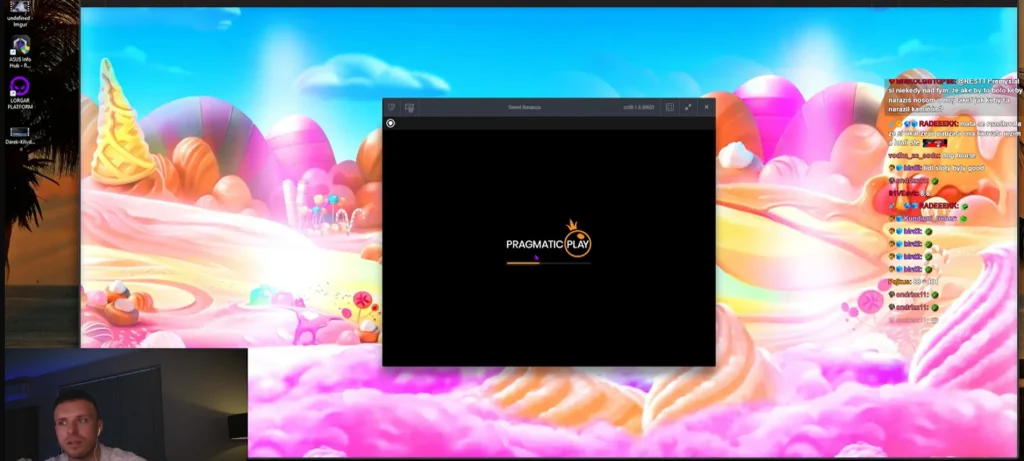1024x461 pixels.
Task: Close the Sweet Bonanza game window
Action: point(706,107)
